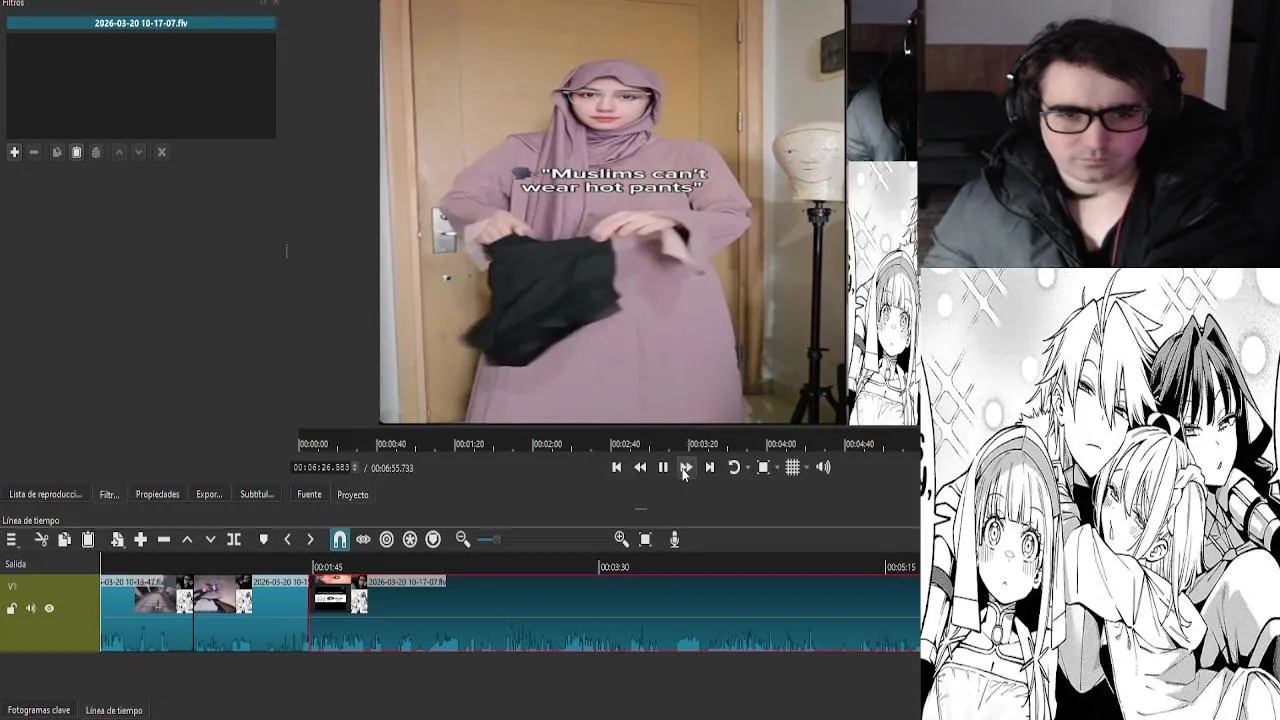Skip to the end of the video

click(x=710, y=467)
